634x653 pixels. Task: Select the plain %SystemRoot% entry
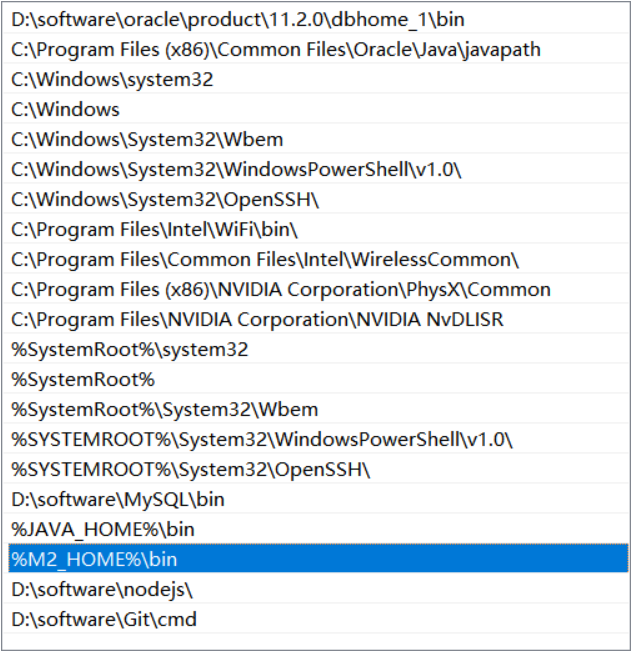(317, 379)
